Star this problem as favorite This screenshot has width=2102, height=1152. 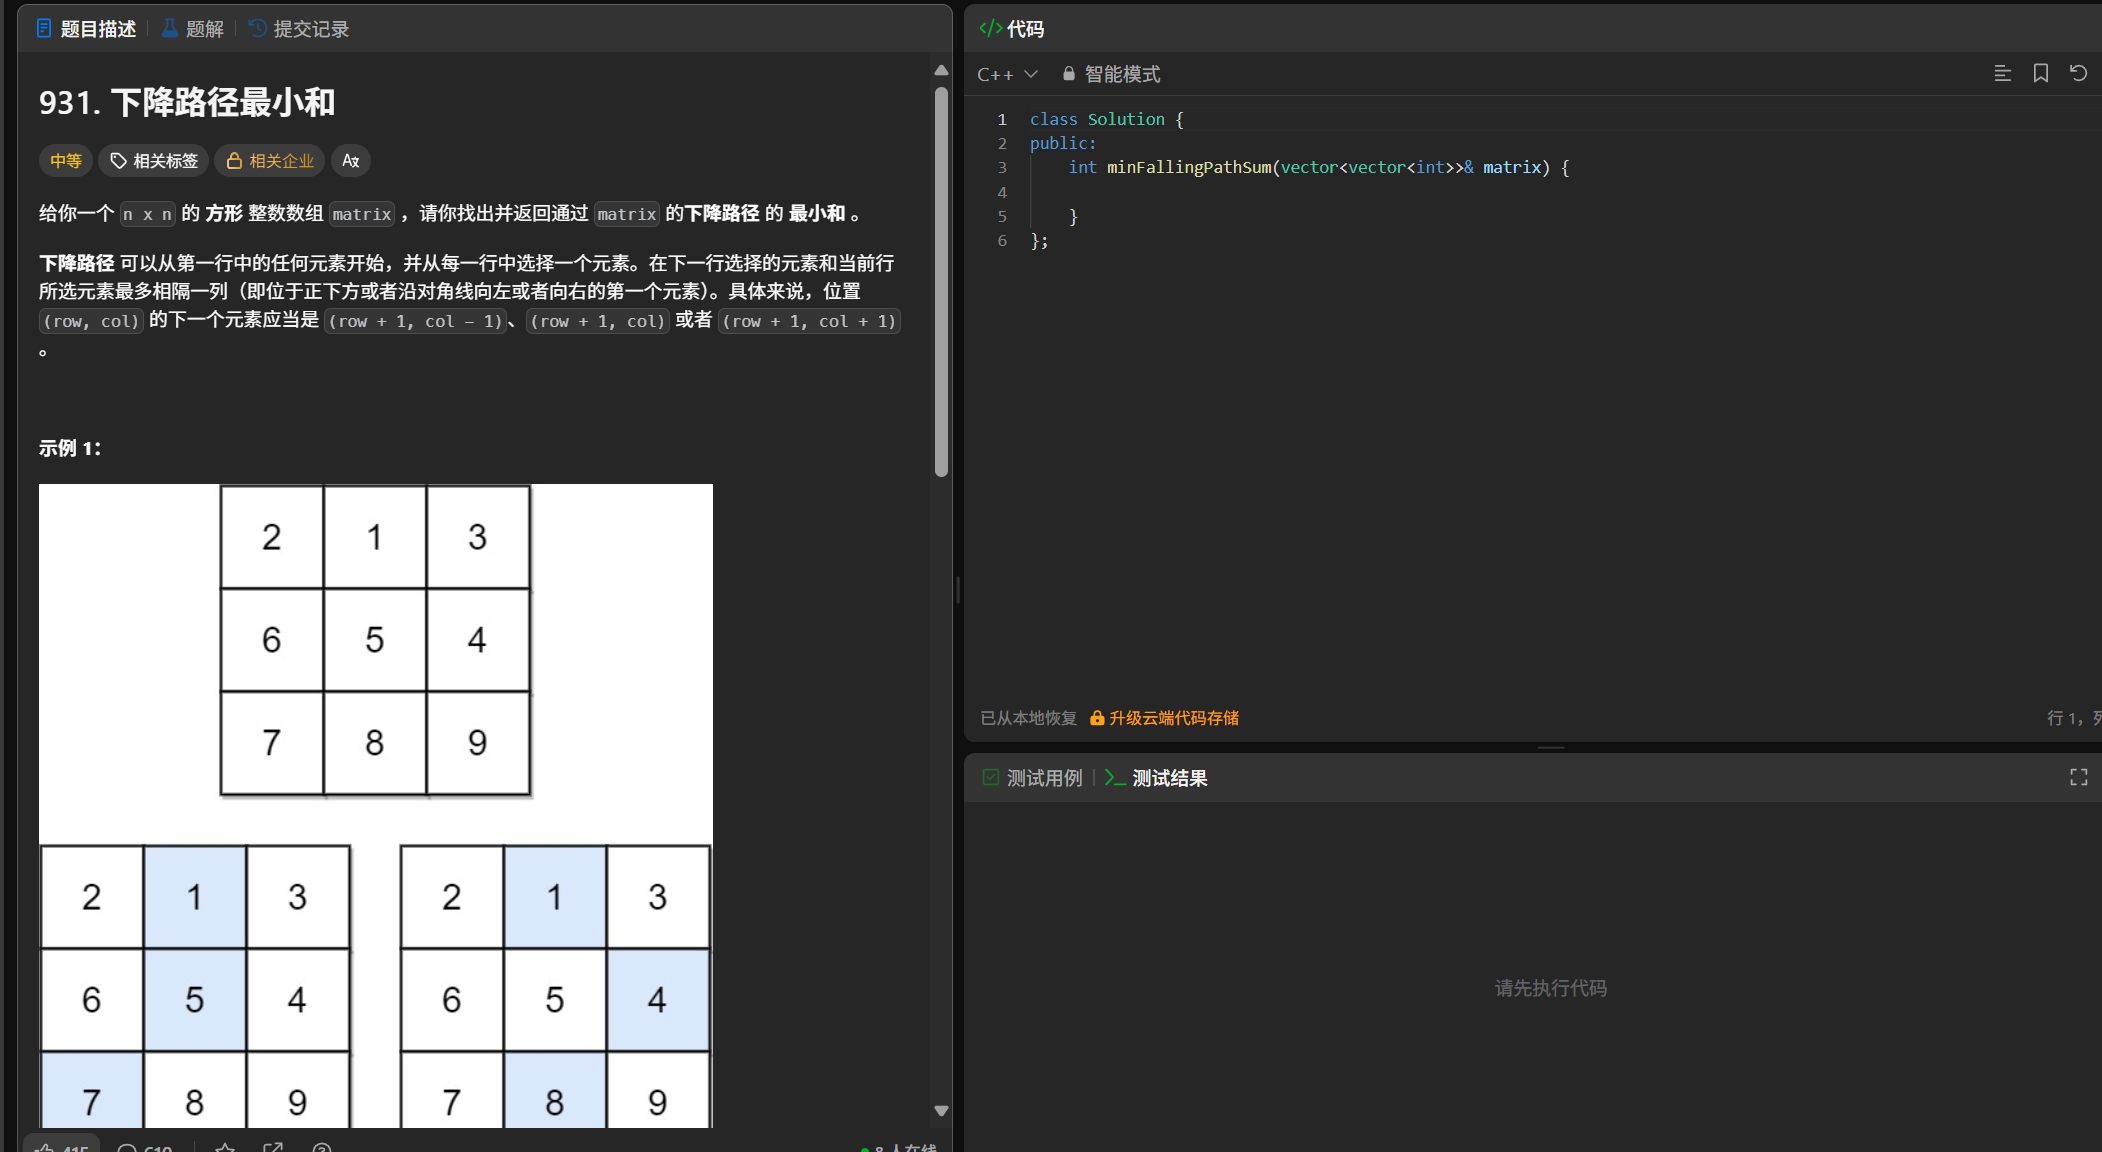(x=225, y=1148)
